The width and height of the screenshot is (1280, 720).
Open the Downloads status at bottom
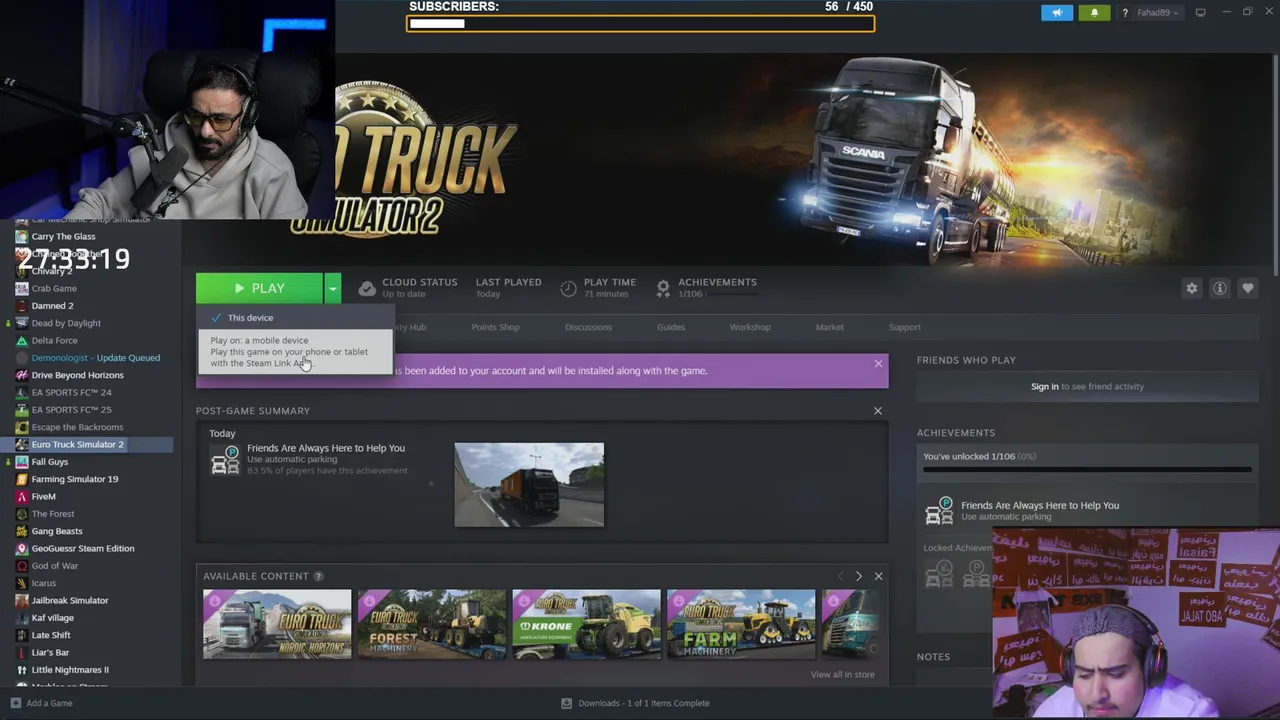point(635,703)
